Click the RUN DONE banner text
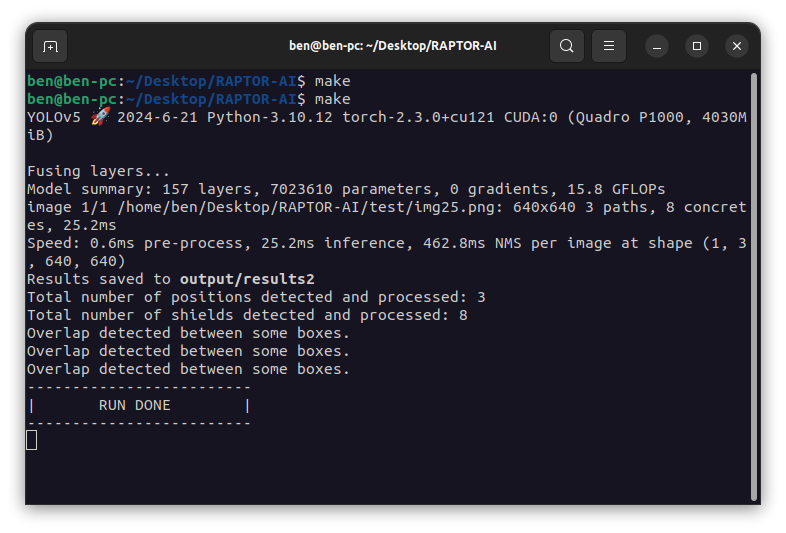Image resolution: width=786 pixels, height=533 pixels. pos(135,405)
